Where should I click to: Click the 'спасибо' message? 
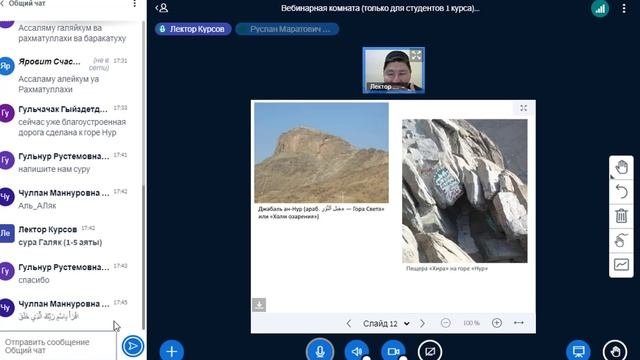(x=34, y=280)
